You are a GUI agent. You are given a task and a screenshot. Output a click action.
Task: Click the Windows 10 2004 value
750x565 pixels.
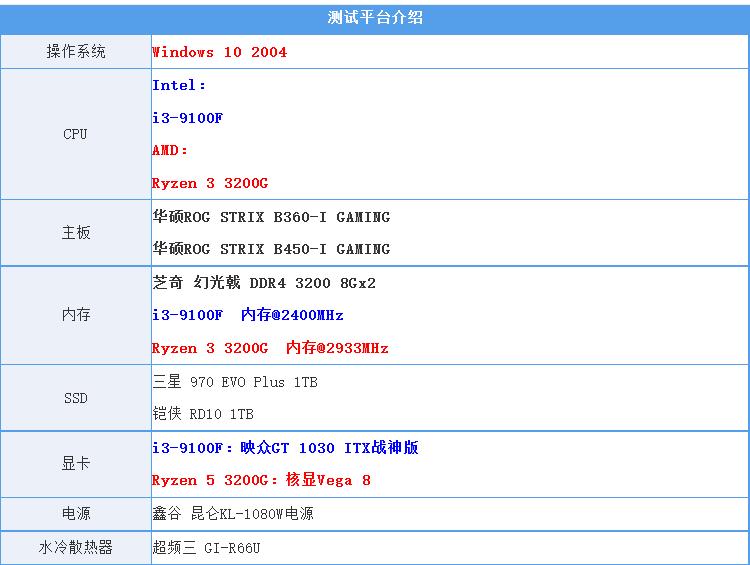220,52
